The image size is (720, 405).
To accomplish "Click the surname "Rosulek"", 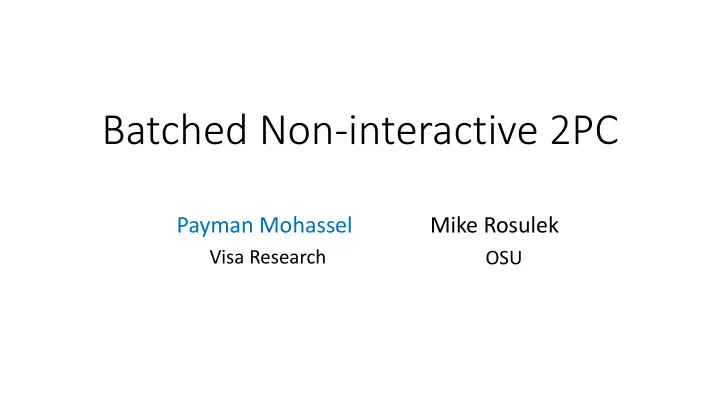I will [521, 225].
